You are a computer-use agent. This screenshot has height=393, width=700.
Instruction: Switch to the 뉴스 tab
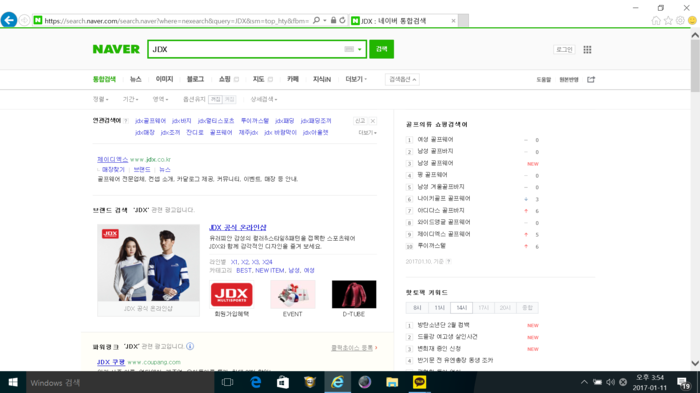[x=136, y=79]
